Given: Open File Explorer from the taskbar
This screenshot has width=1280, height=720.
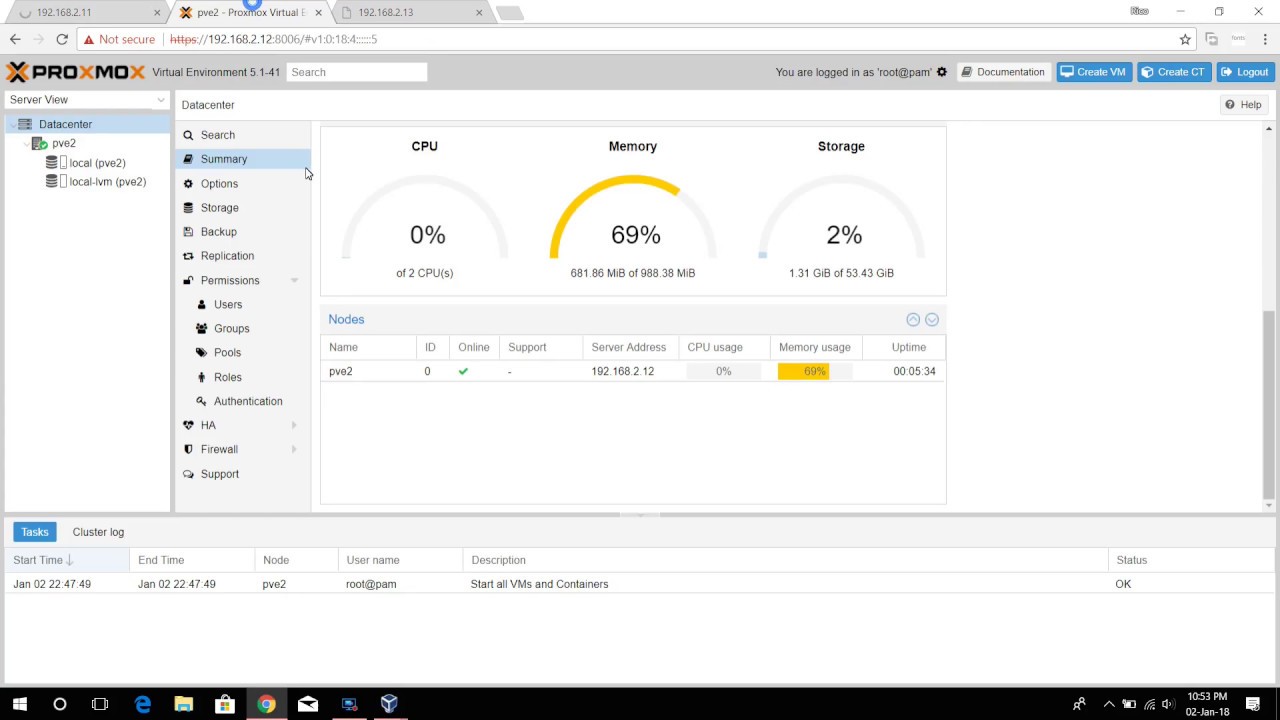Looking at the screenshot, I should [x=184, y=704].
